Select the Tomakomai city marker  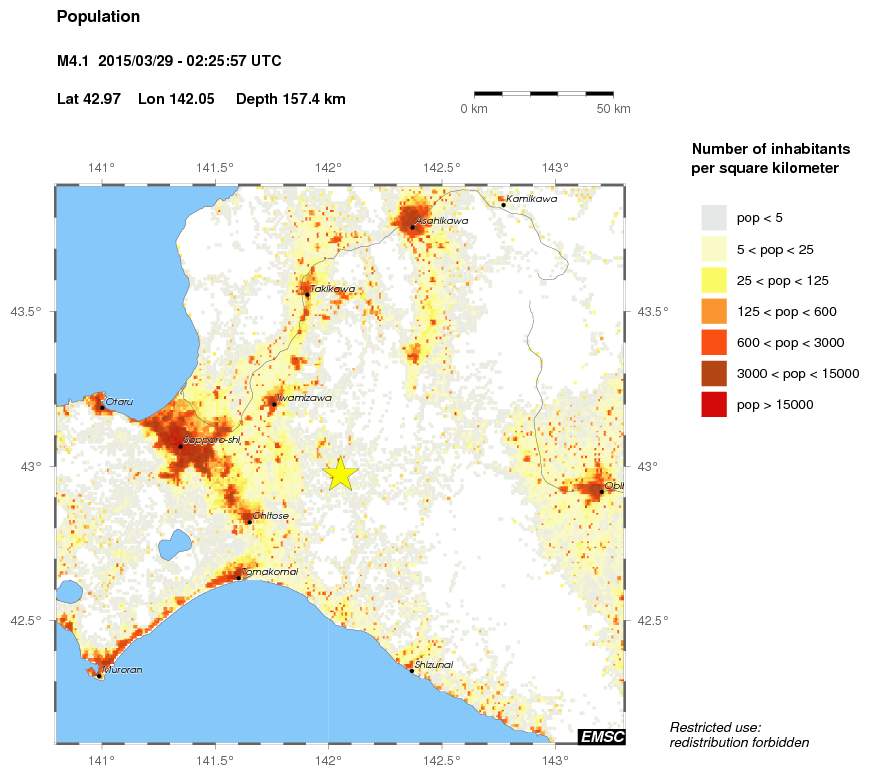238,578
